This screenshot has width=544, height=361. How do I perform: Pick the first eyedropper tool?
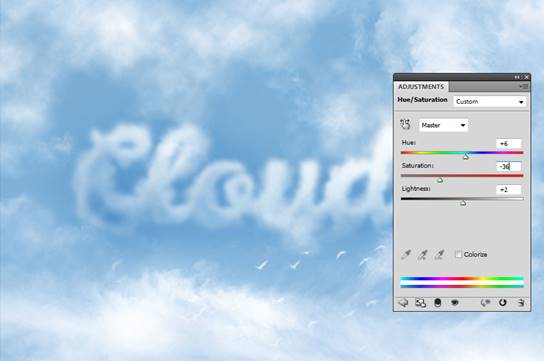point(406,255)
